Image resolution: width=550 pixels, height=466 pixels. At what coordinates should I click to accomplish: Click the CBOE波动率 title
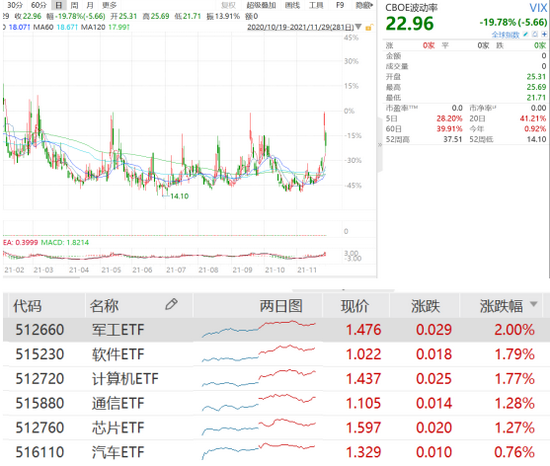[411, 8]
